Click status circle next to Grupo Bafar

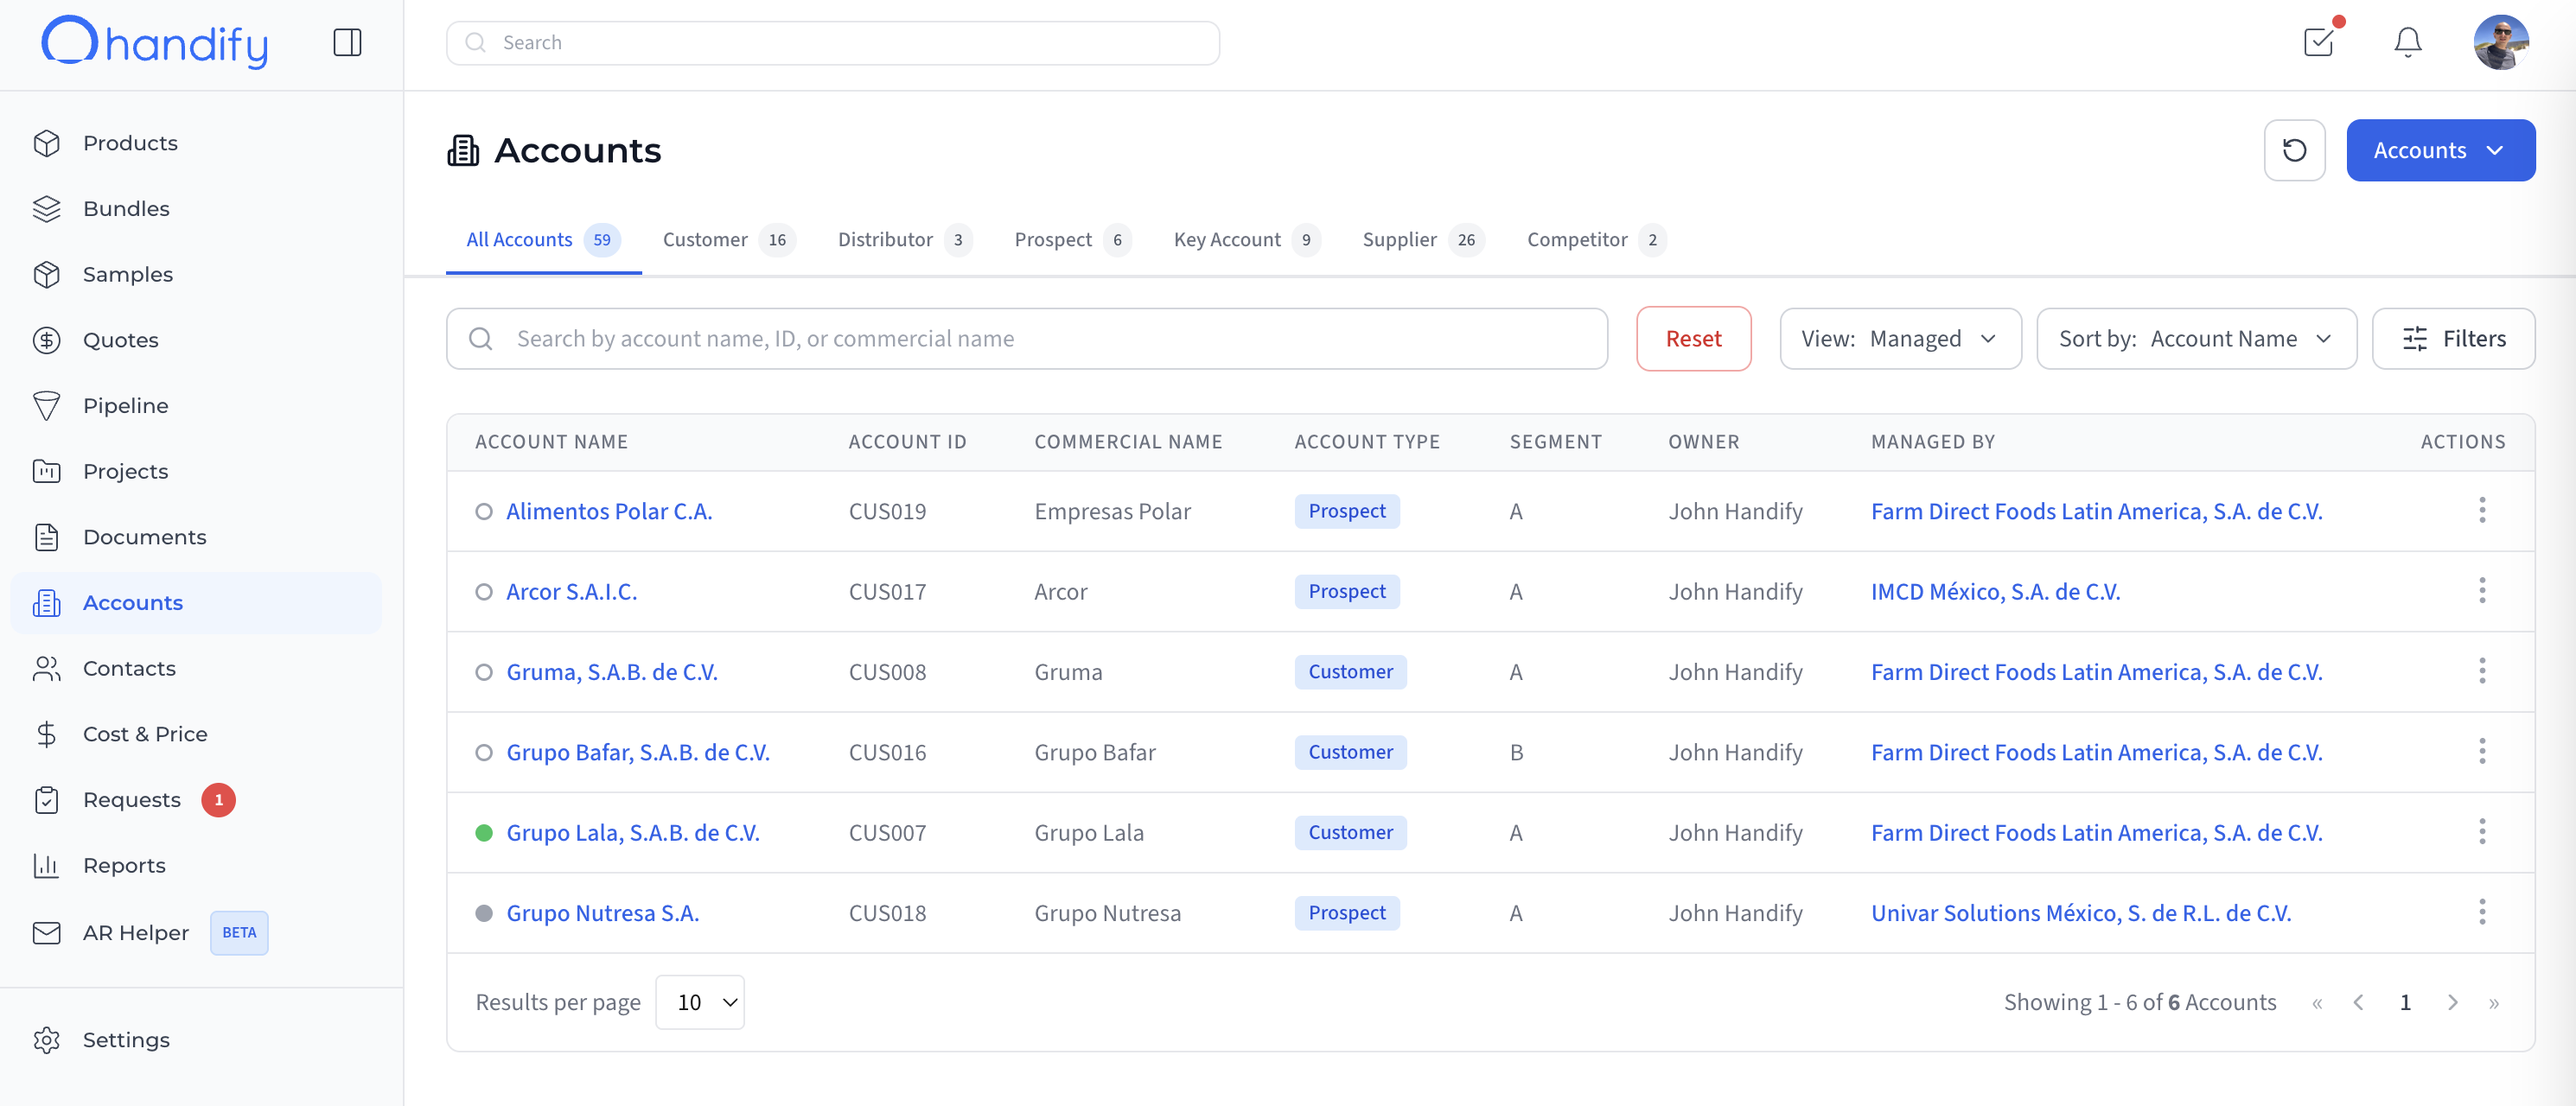click(484, 752)
